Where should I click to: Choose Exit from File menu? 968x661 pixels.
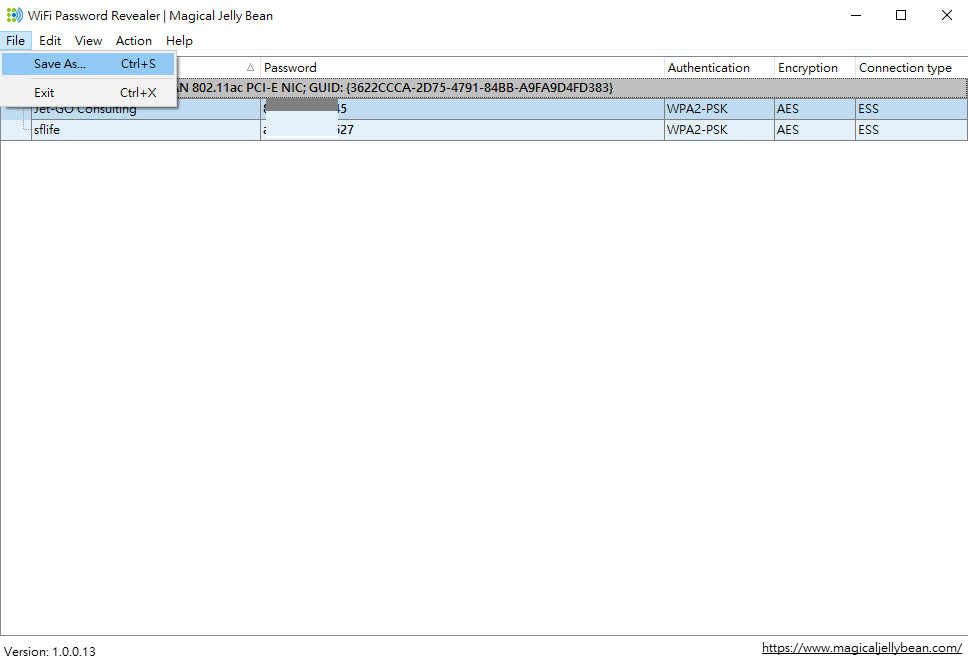88,93
